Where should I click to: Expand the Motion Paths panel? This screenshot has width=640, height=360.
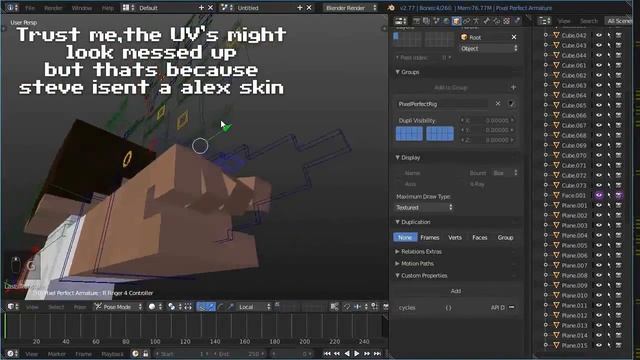tap(397, 263)
